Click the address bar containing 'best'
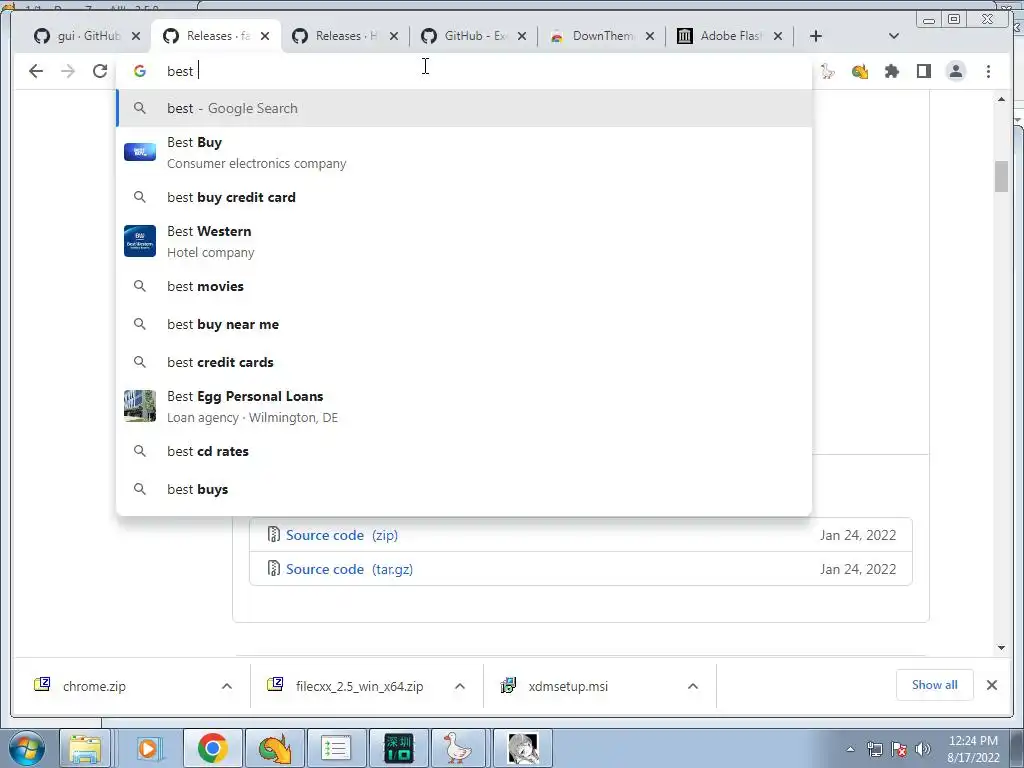The width and height of the screenshot is (1024, 768). (x=464, y=71)
